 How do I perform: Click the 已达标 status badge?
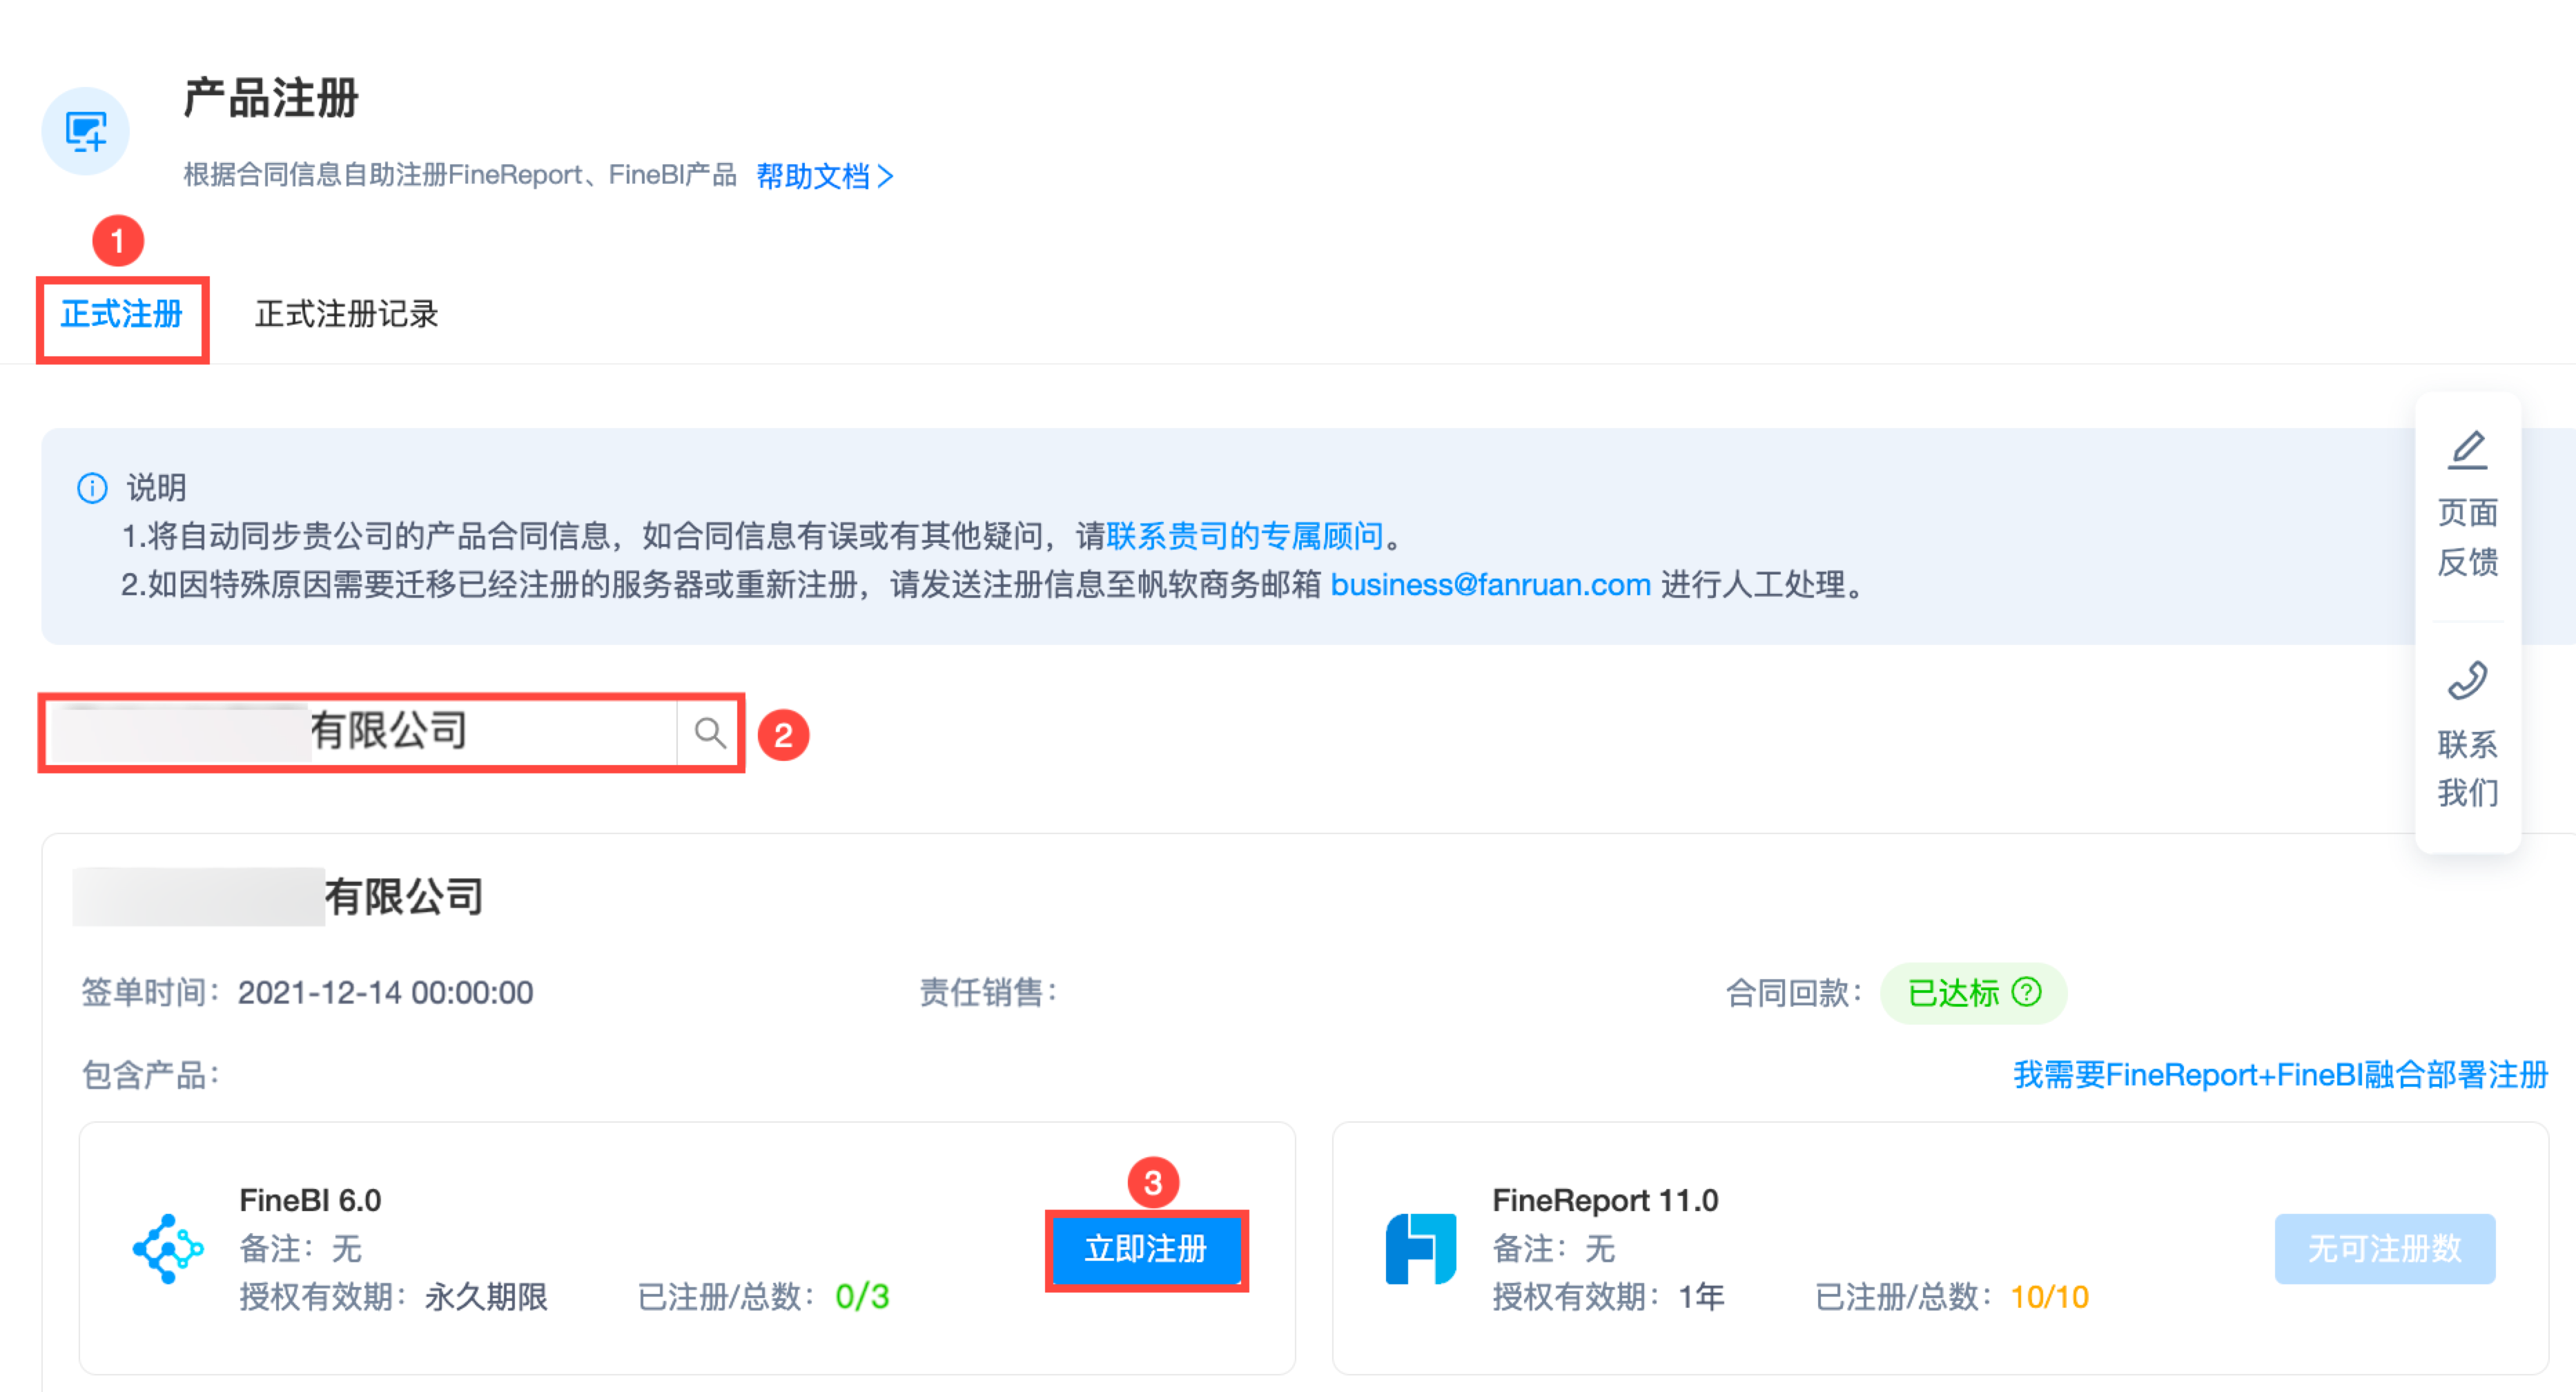[1953, 993]
